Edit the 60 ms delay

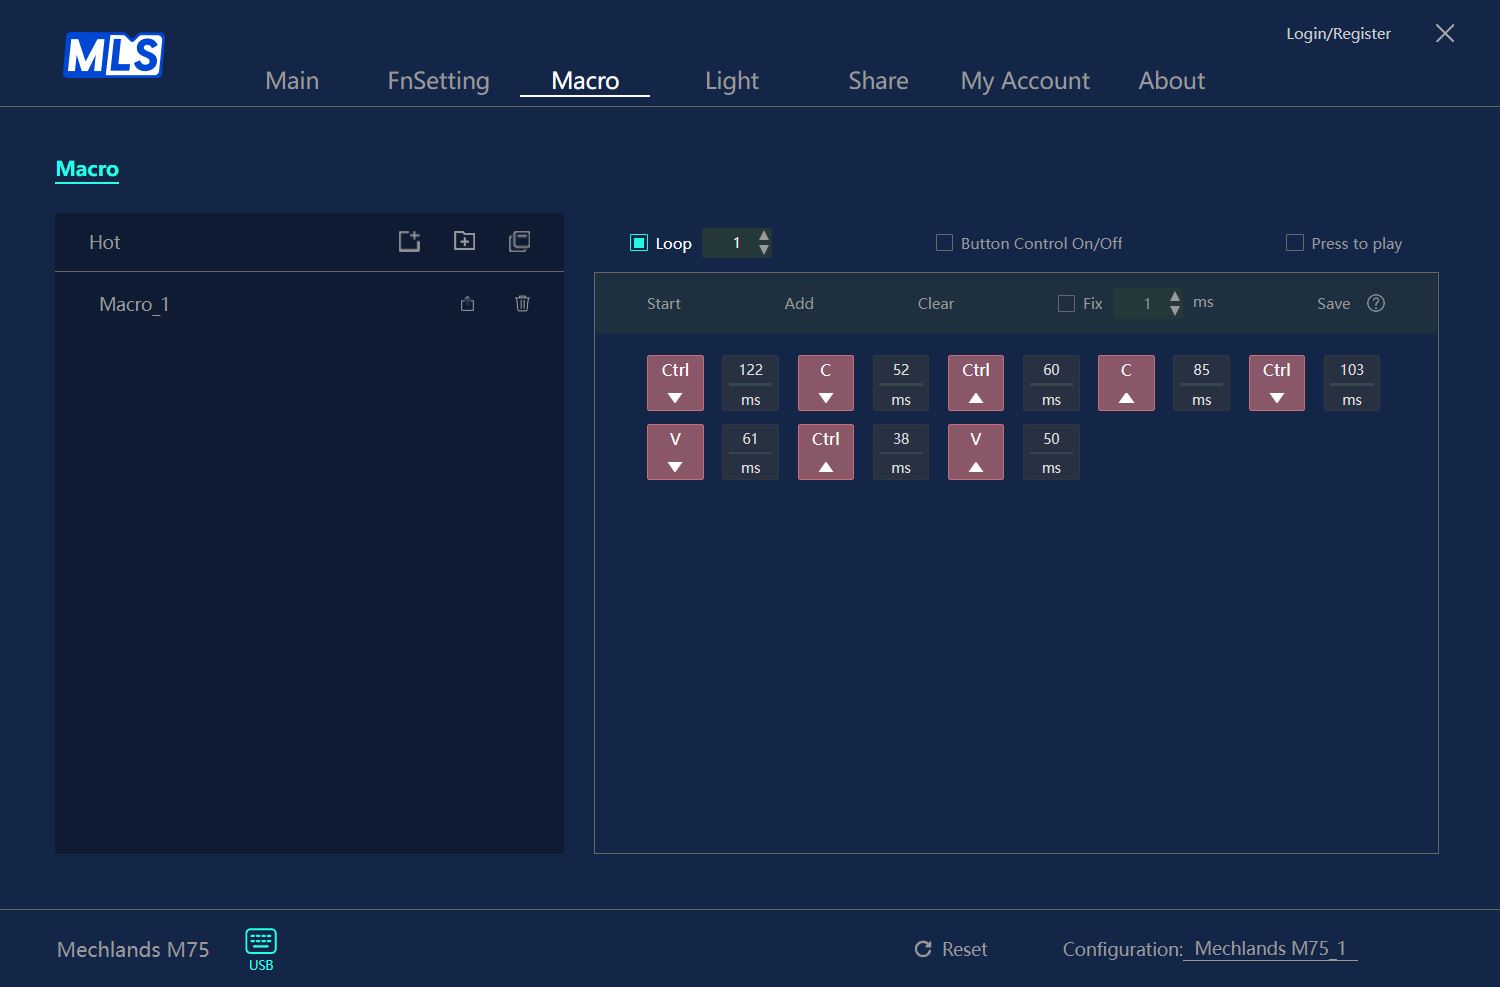[1051, 383]
